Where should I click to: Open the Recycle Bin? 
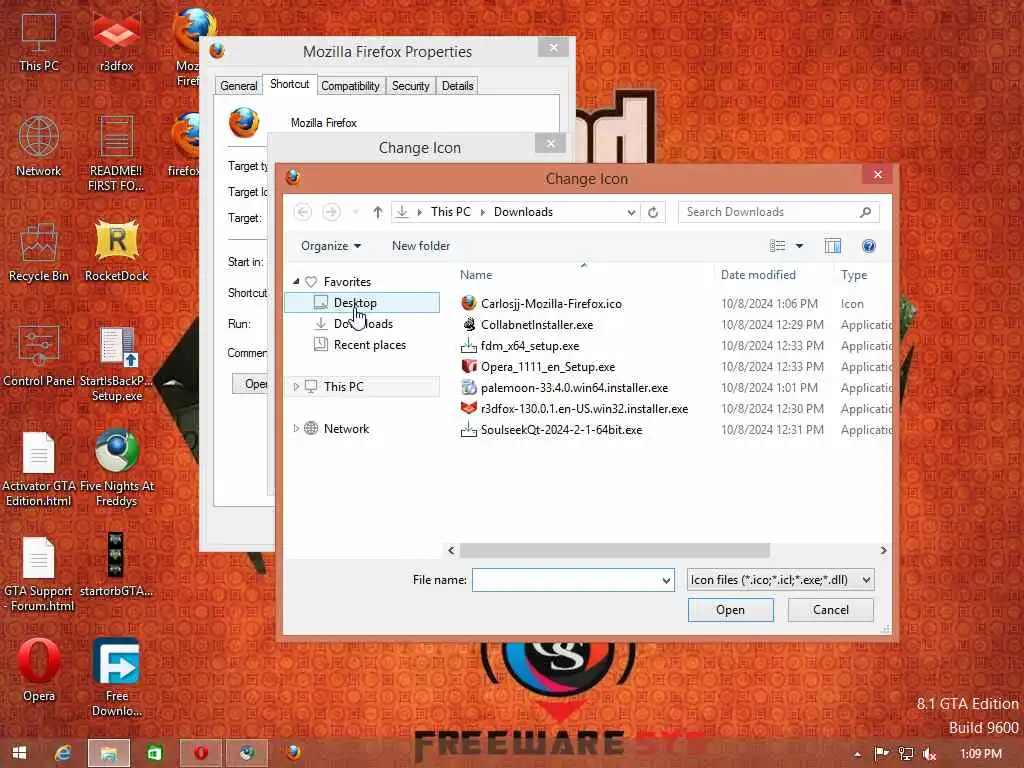pos(39,251)
